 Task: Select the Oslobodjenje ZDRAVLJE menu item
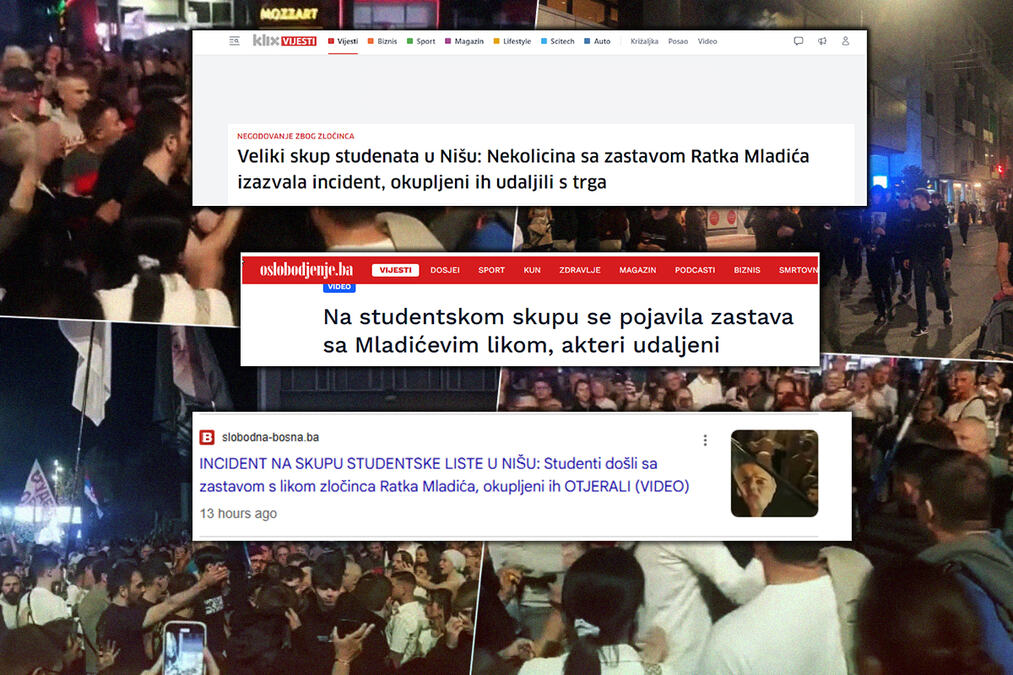pyautogui.click(x=580, y=270)
